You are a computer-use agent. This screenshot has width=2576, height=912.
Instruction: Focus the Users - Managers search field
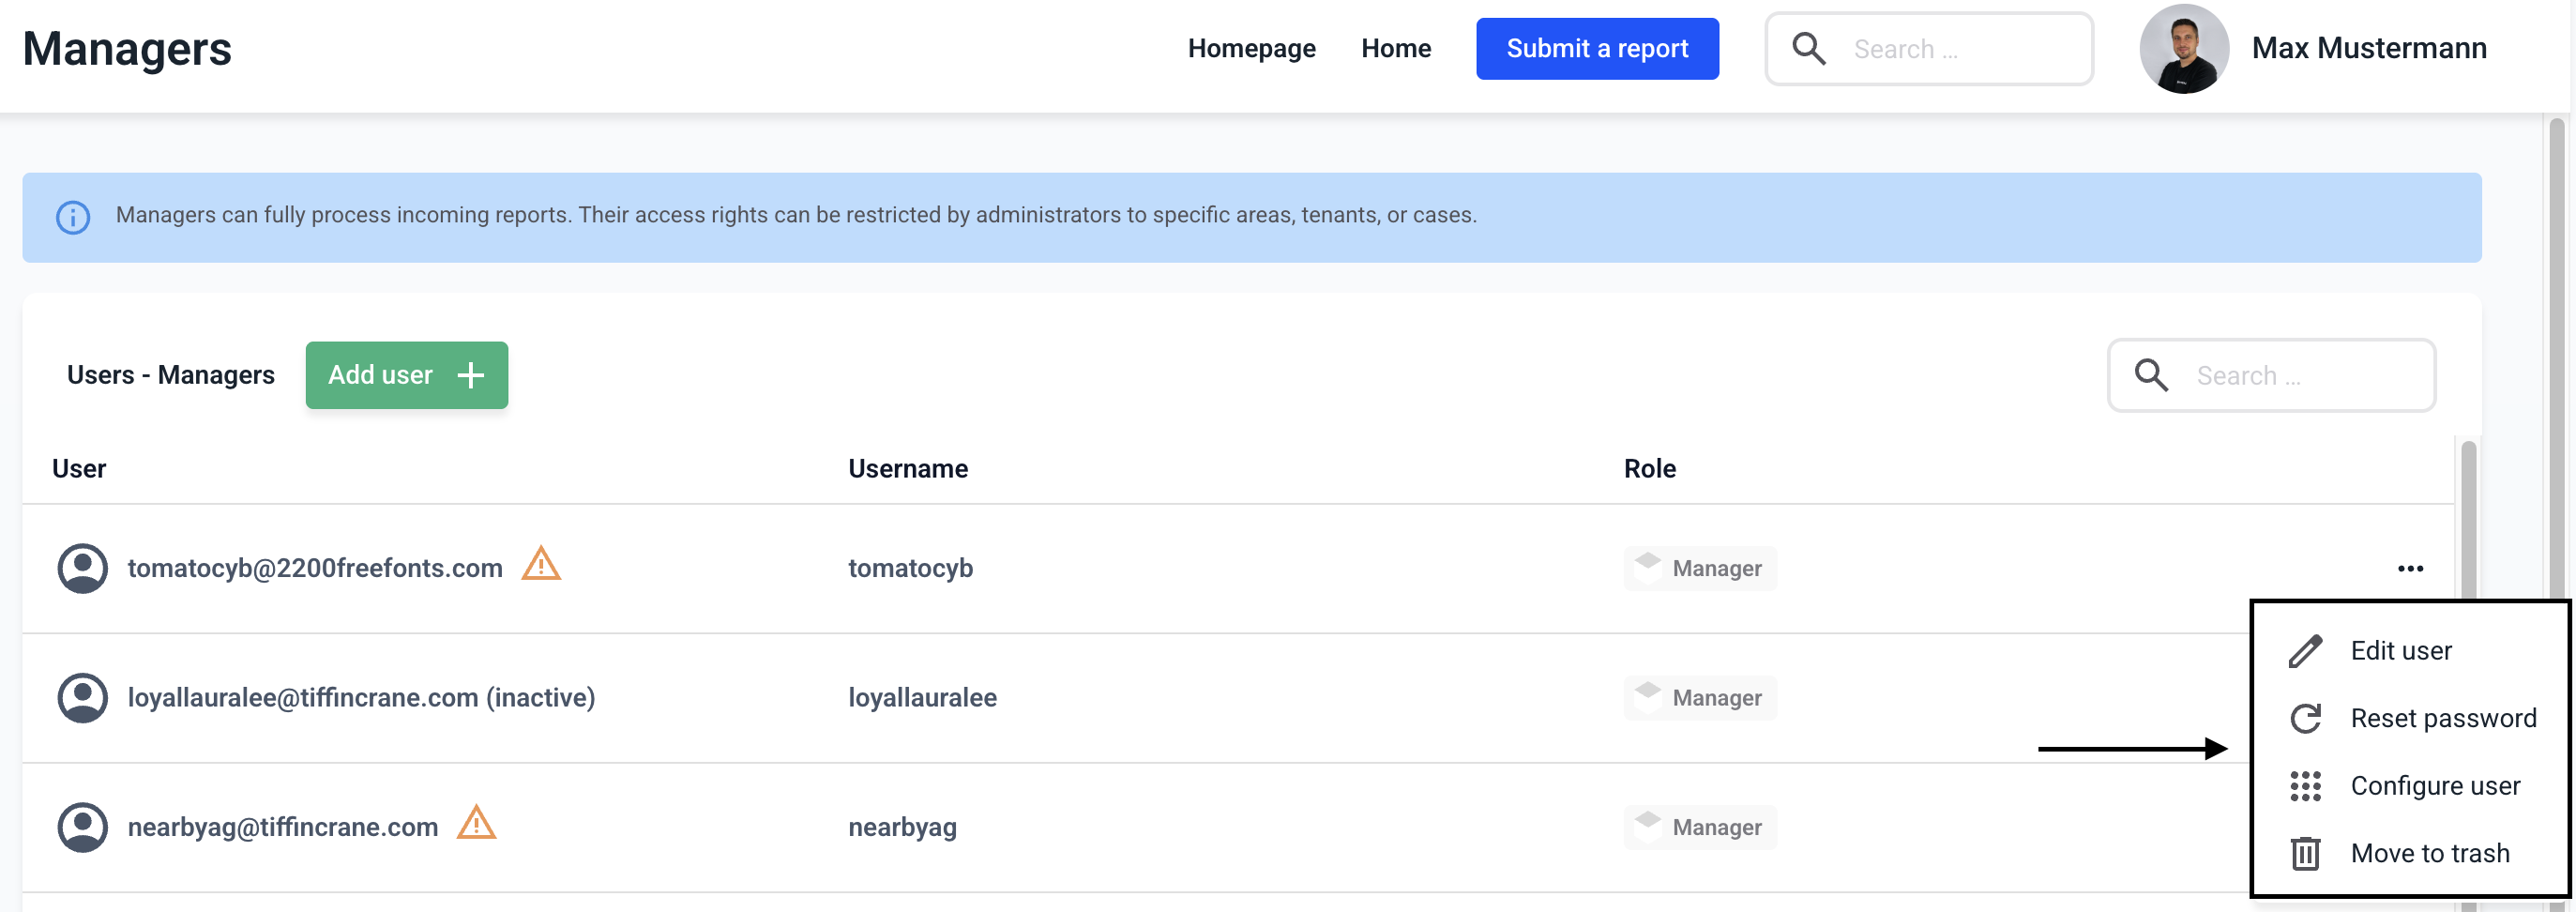[2300, 375]
